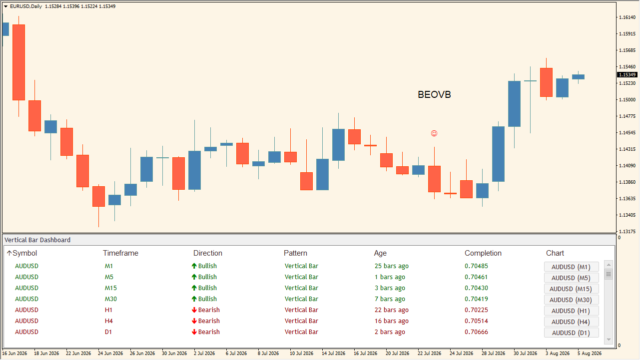
Task: Click the completion value 0.70461
Action: [476, 277]
